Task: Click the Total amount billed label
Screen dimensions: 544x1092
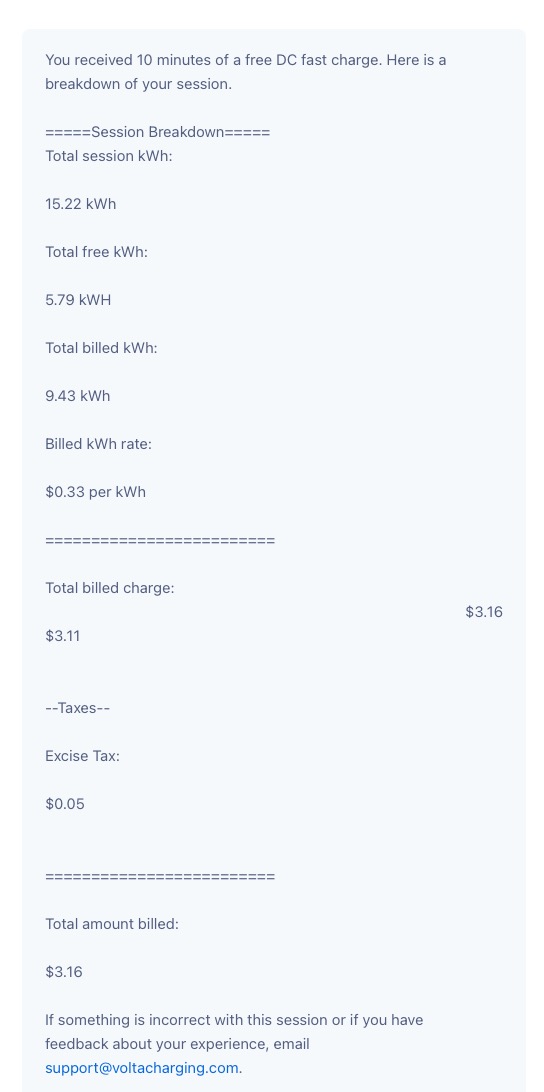Action: pyautogui.click(x=112, y=924)
